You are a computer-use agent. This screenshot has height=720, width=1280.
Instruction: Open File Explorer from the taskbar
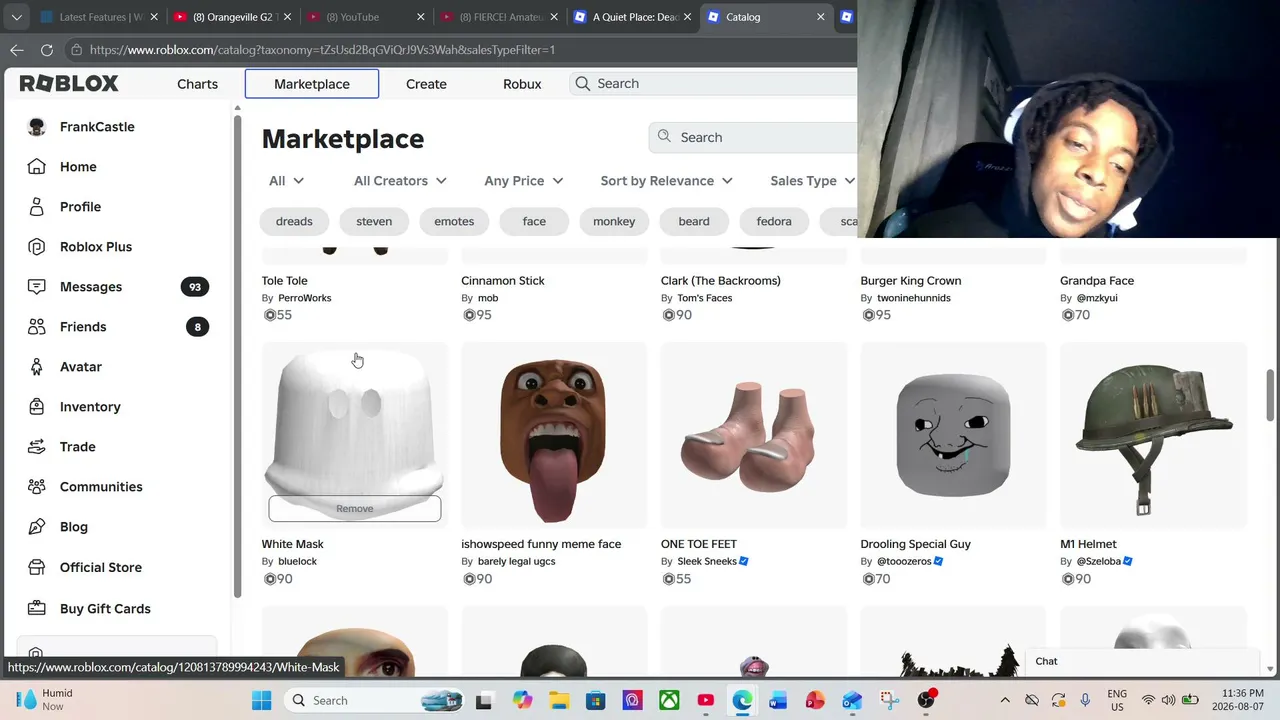pyautogui.click(x=559, y=700)
